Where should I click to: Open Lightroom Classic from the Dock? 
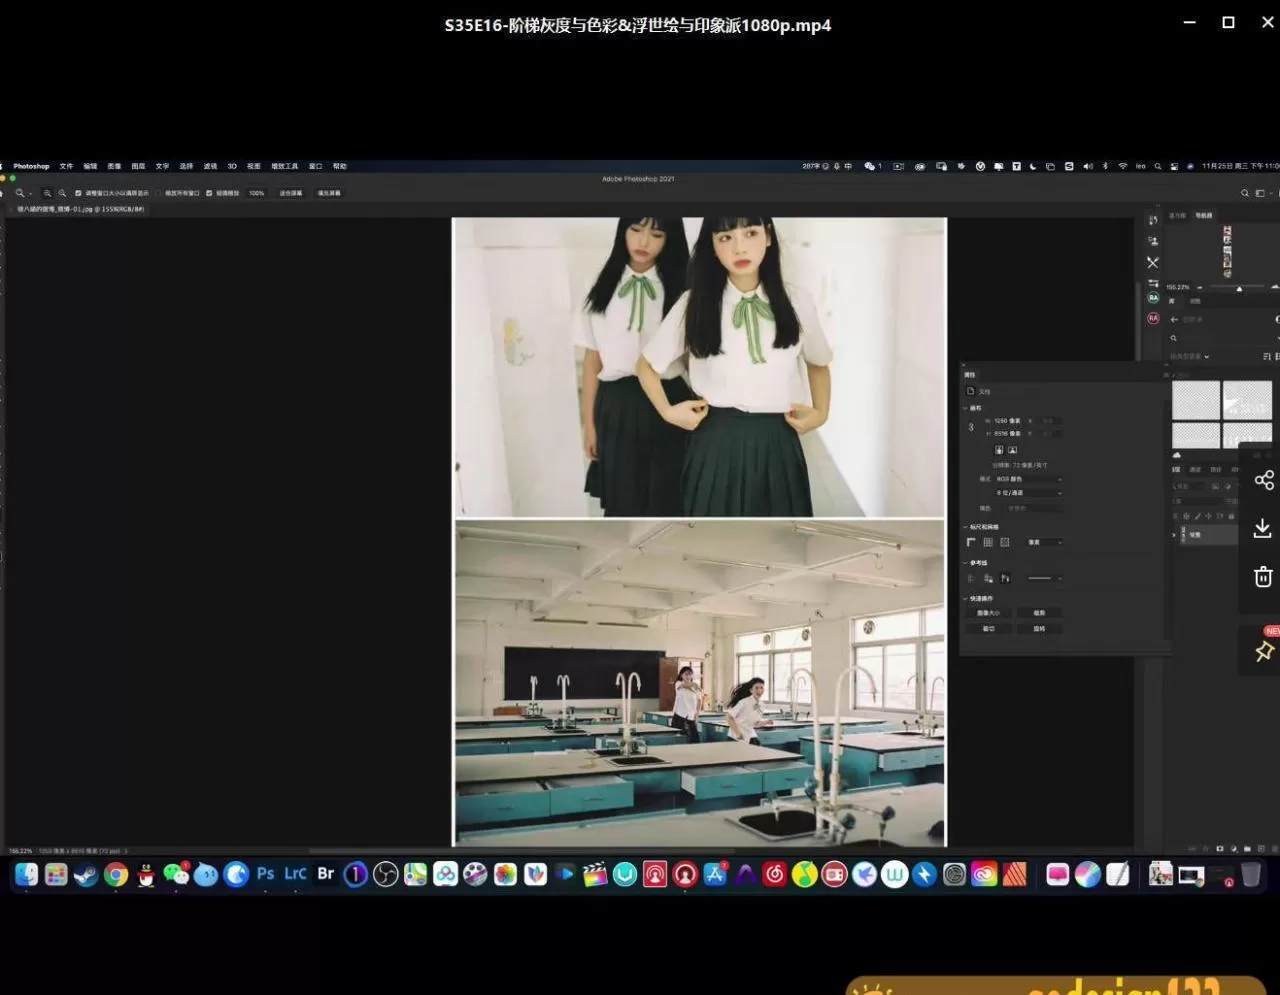click(x=294, y=874)
